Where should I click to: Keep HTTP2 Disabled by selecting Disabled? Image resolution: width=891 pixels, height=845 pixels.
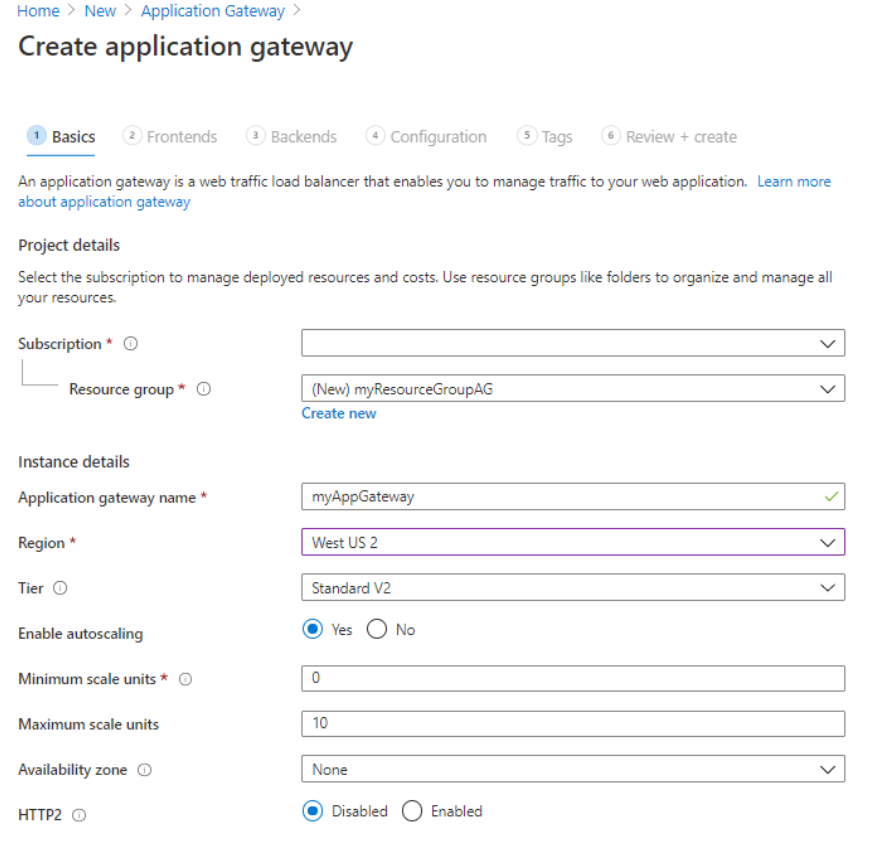[x=313, y=811]
